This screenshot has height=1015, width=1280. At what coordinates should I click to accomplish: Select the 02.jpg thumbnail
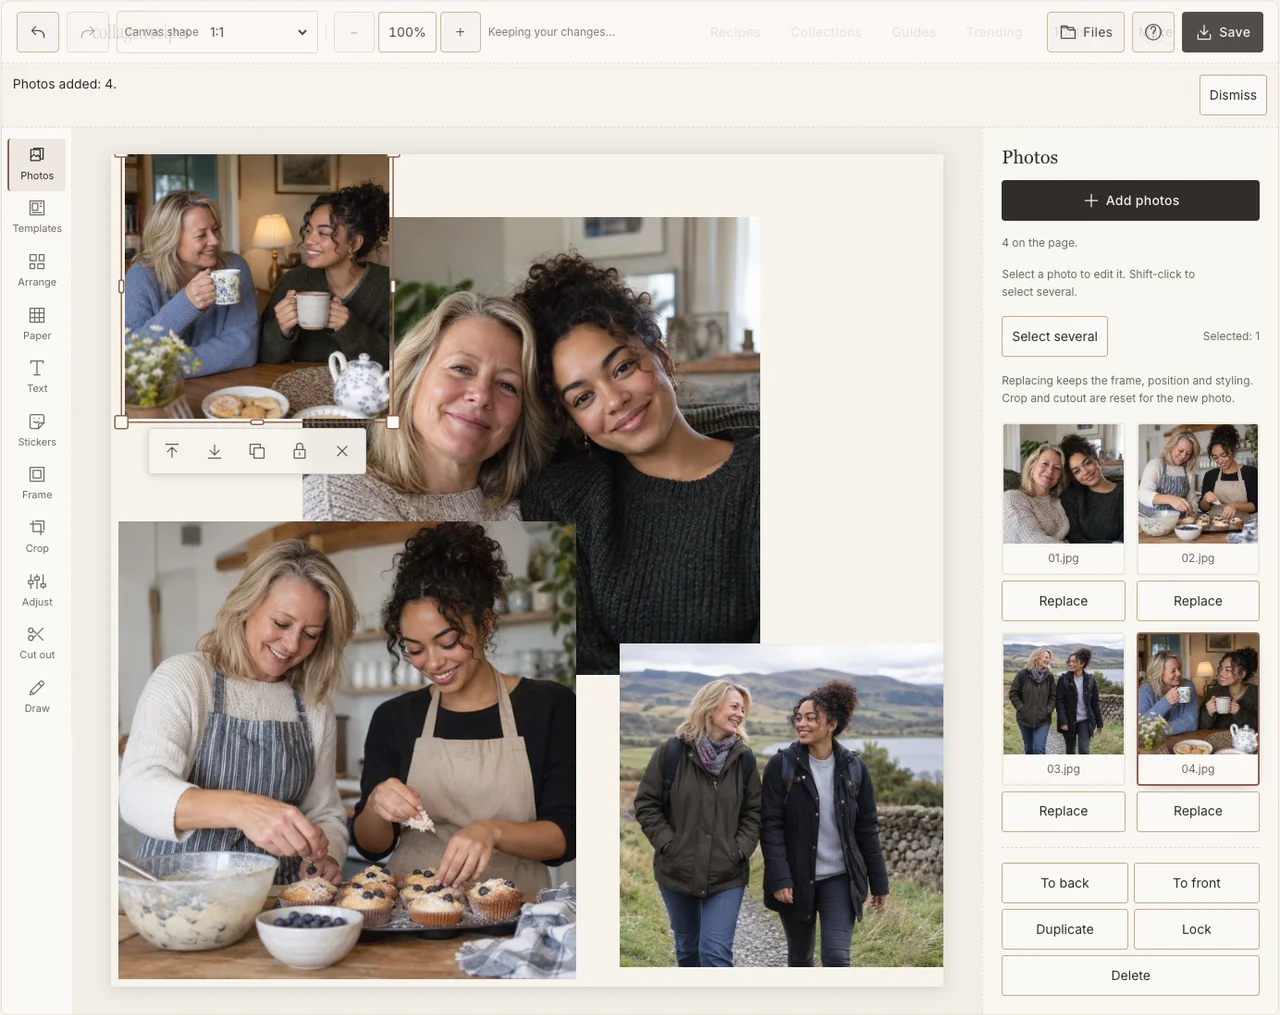tap(1198, 498)
